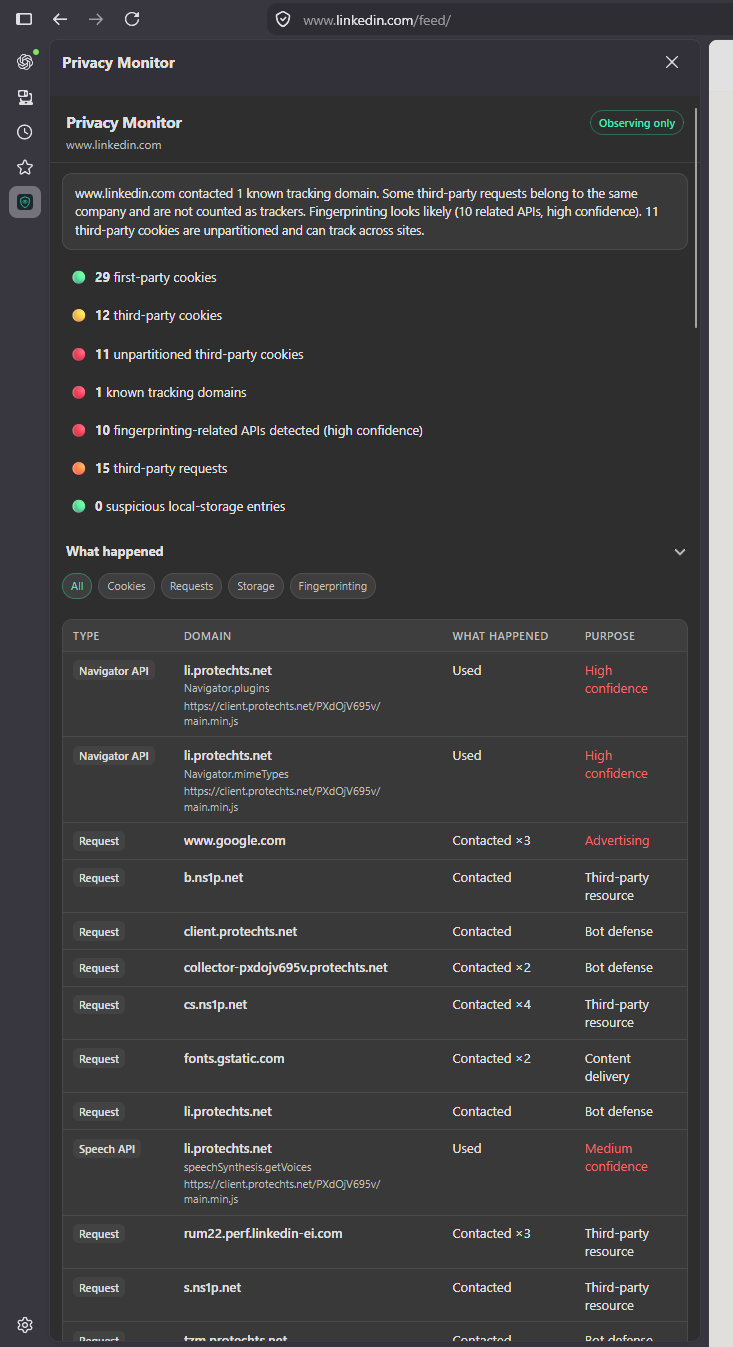Toggle the browser sidebar panel icon

click(24, 19)
